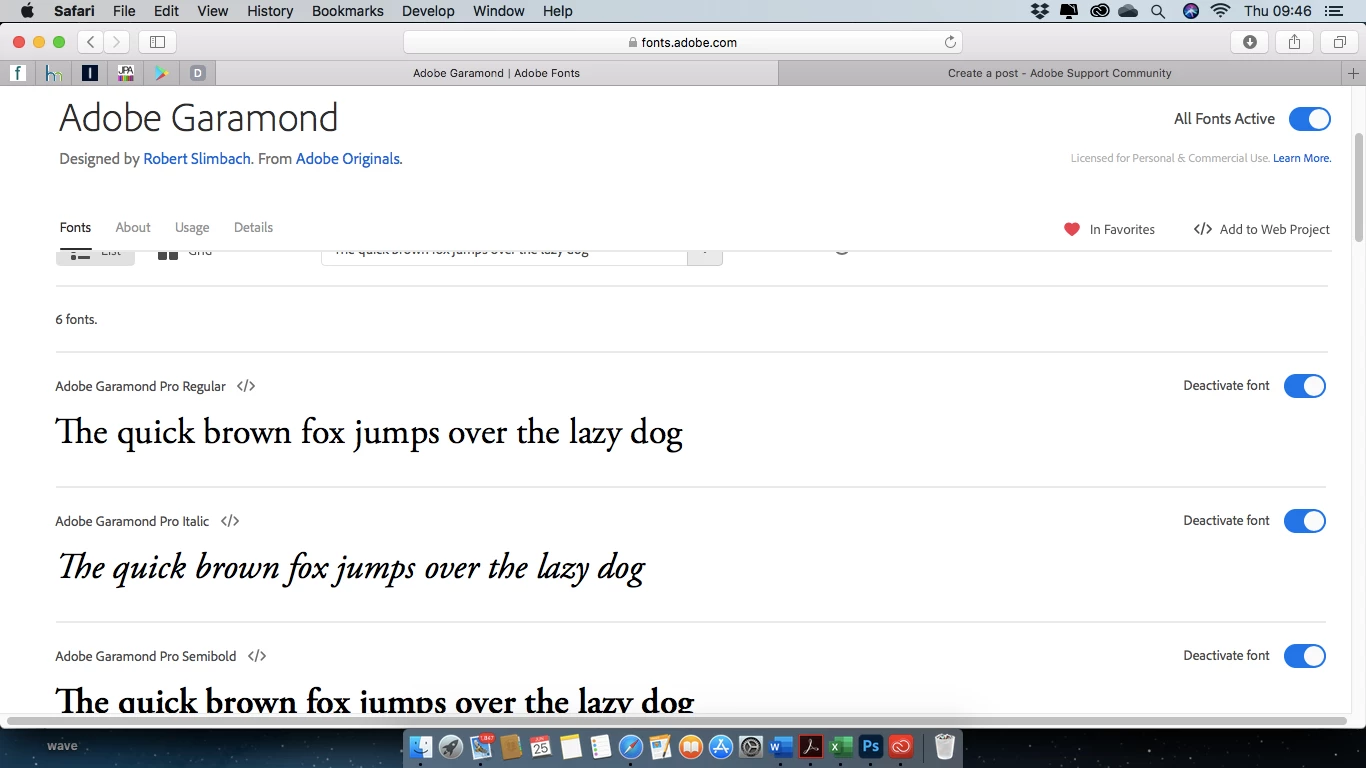
Task: Open the pinned dark 'I' tab
Action: click(90, 73)
